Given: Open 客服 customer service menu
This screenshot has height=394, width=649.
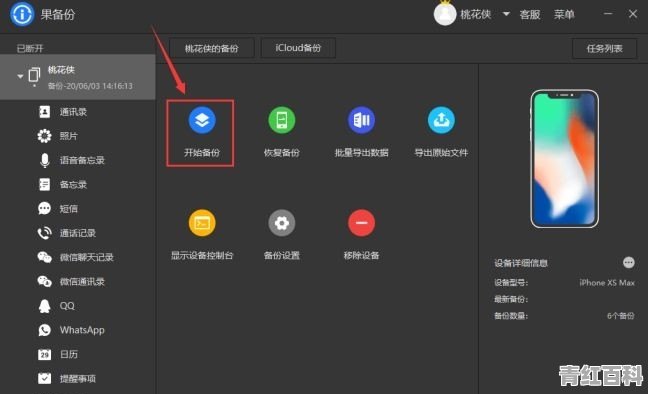Looking at the screenshot, I should (x=530, y=14).
